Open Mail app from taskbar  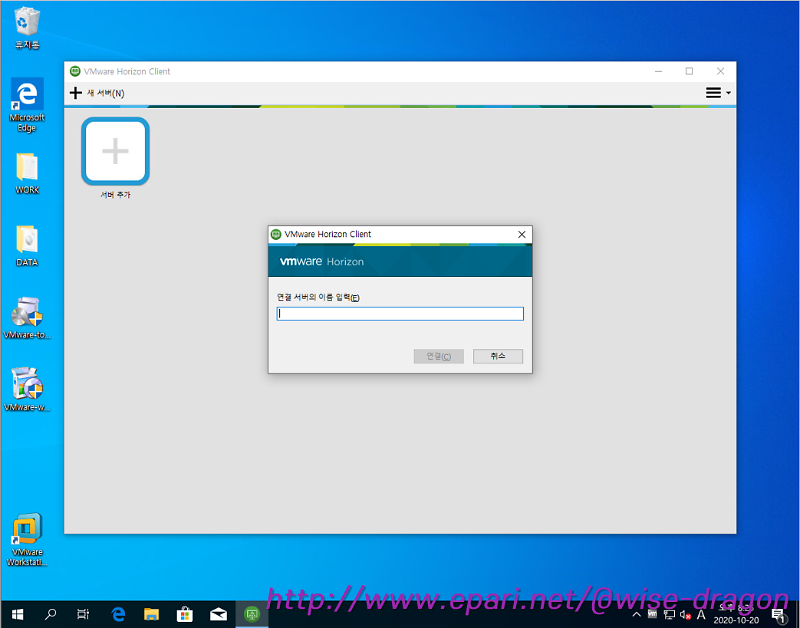click(218, 614)
